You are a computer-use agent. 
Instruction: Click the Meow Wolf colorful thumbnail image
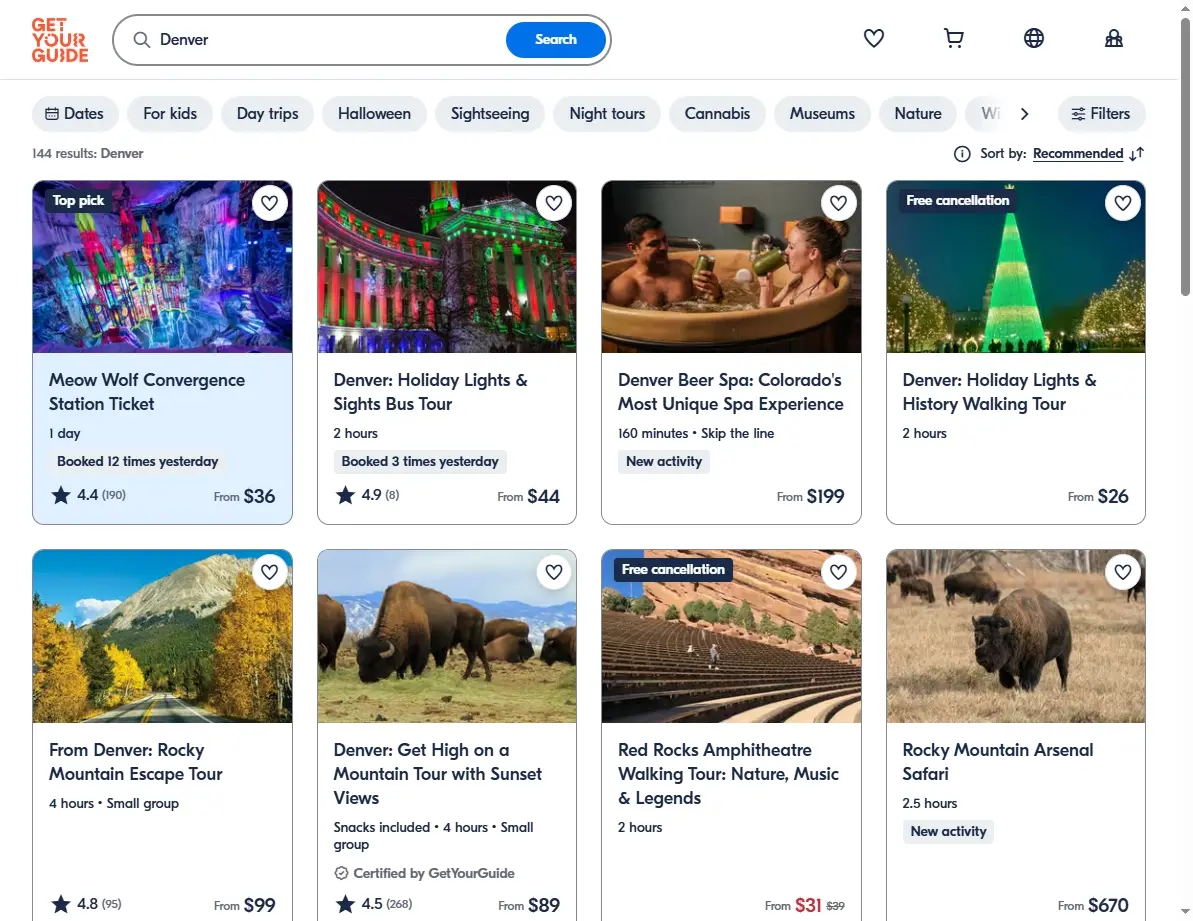[162, 267]
